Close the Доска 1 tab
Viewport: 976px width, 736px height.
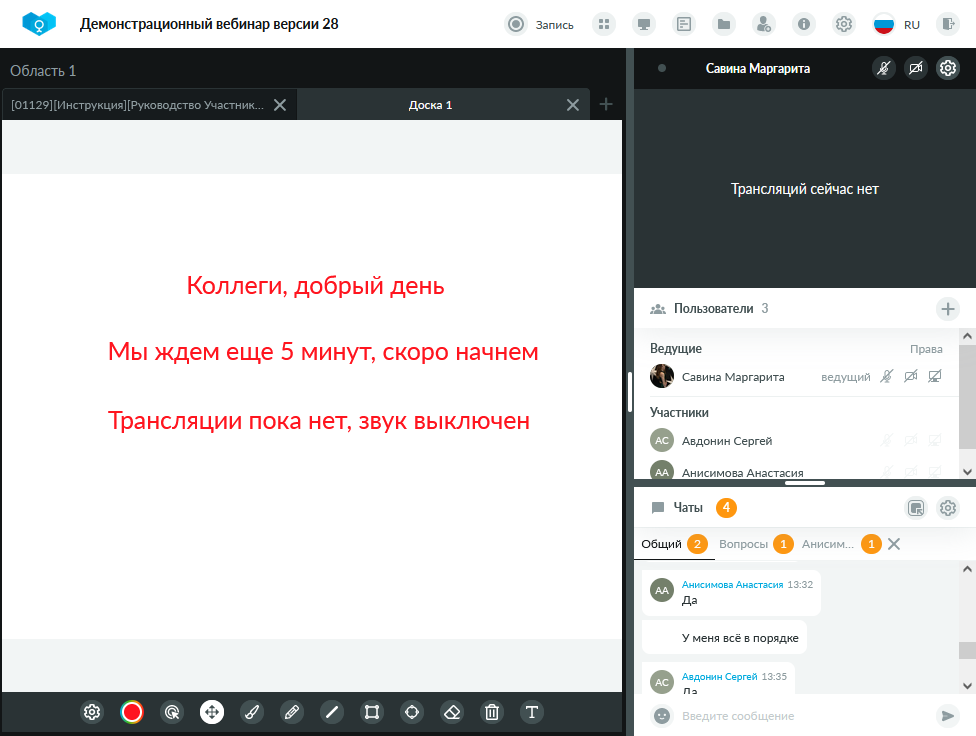click(x=573, y=105)
